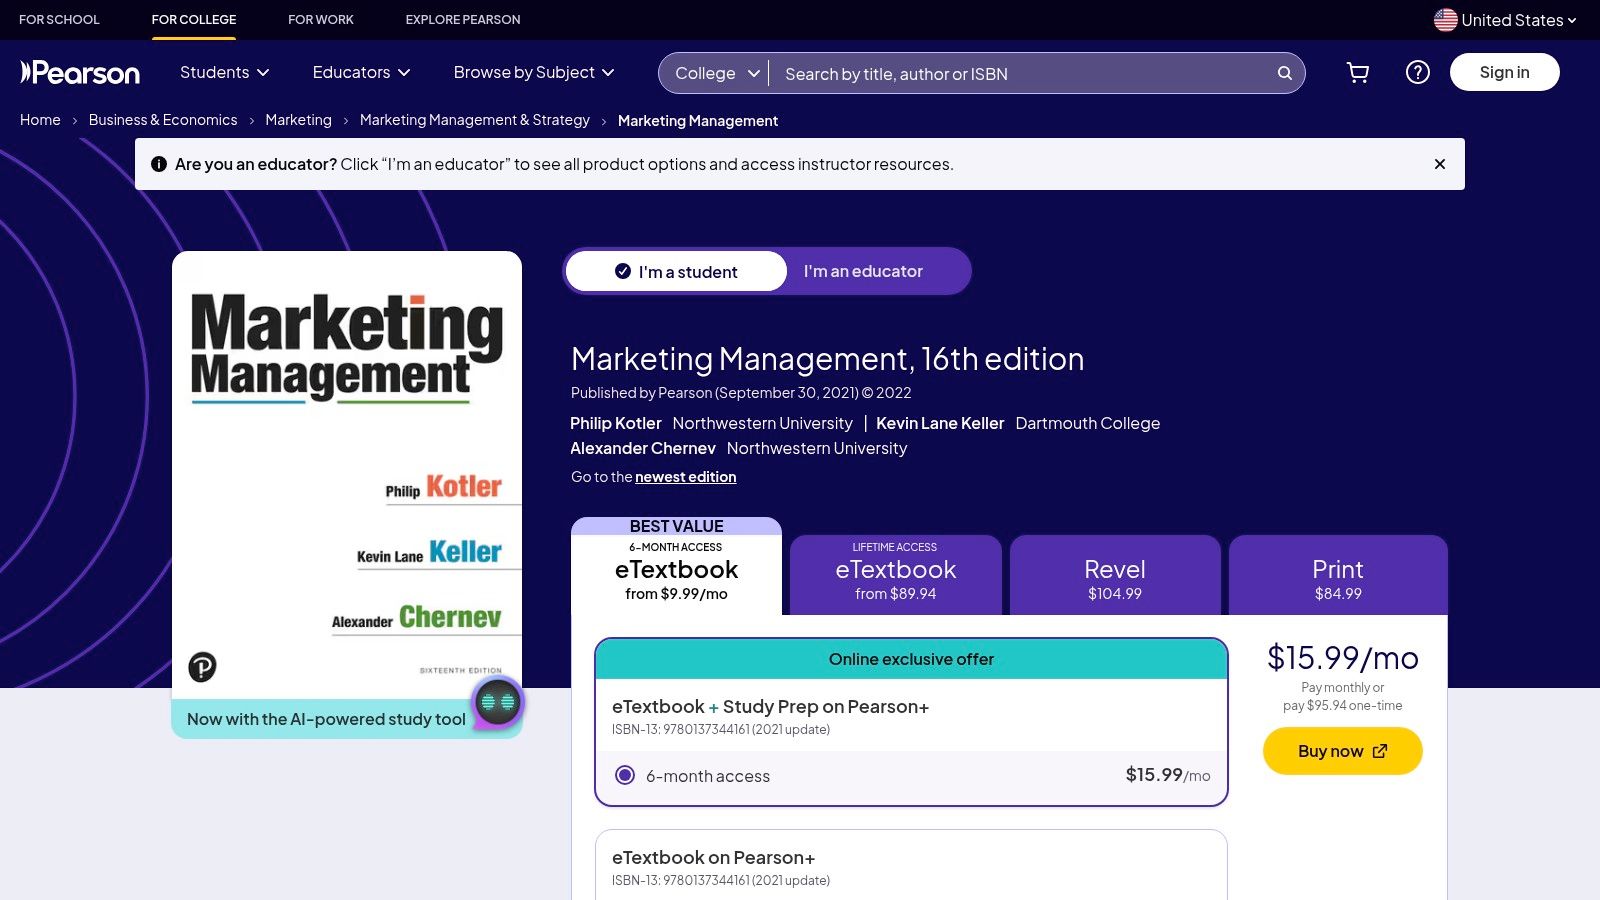Open the United States region selector

1505,20
